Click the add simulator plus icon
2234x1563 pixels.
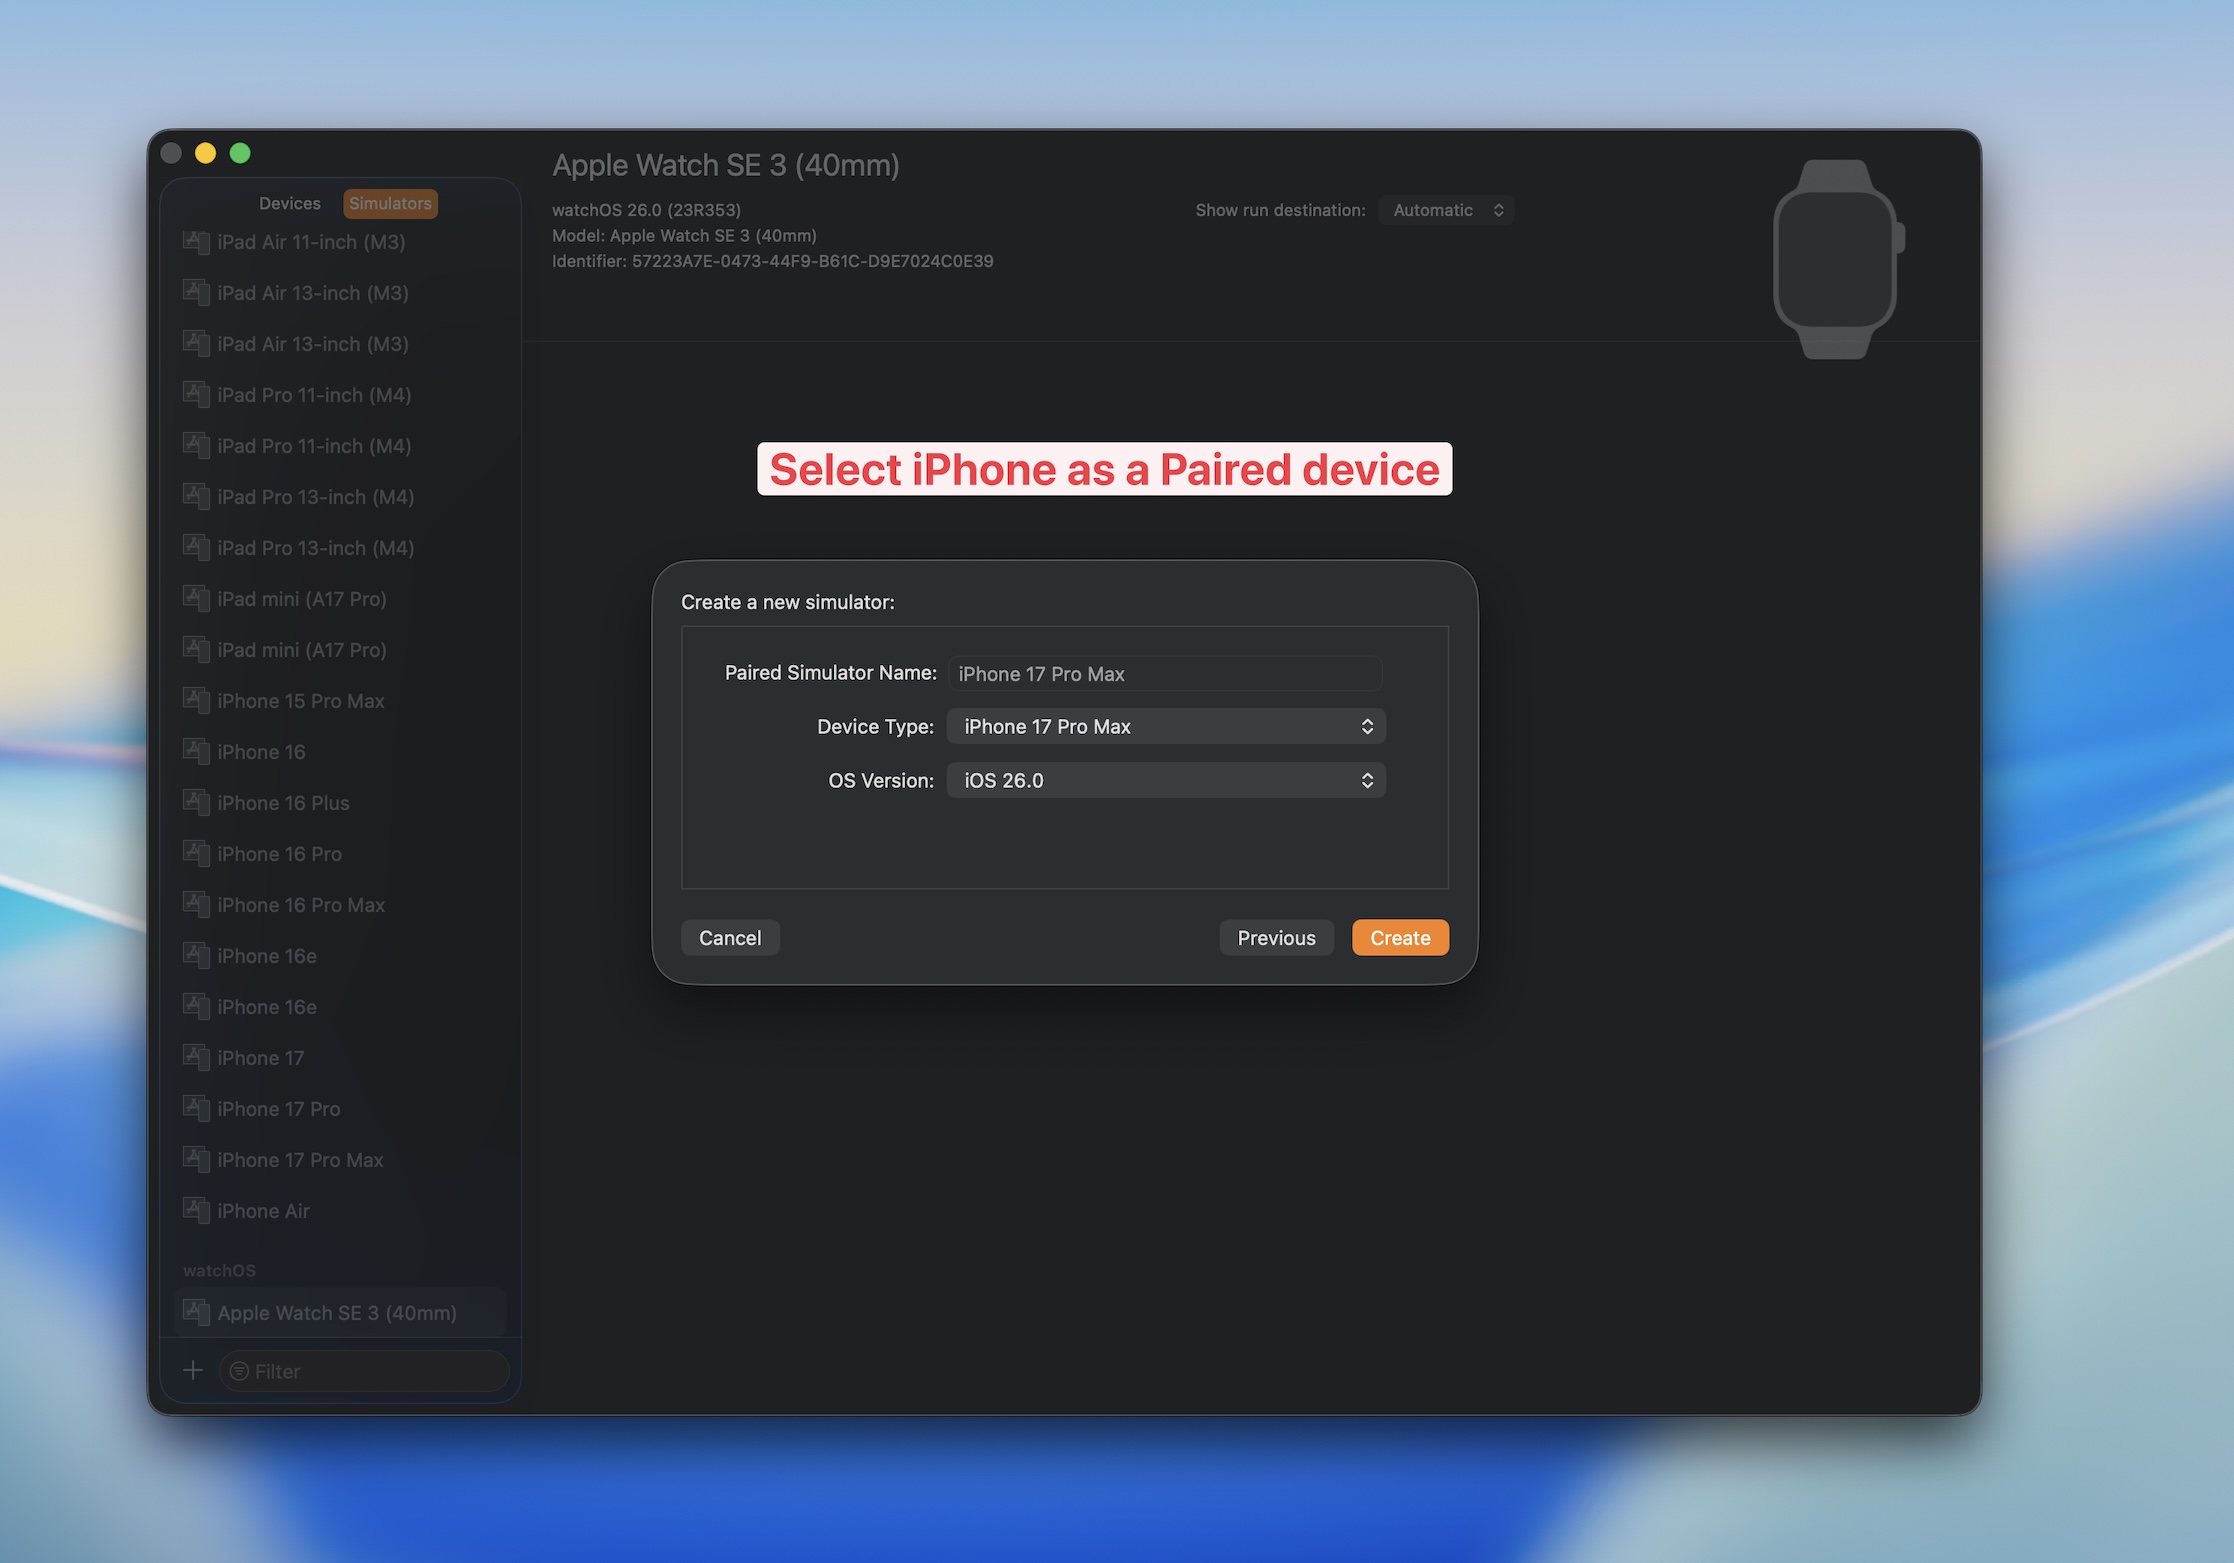[x=192, y=1371]
